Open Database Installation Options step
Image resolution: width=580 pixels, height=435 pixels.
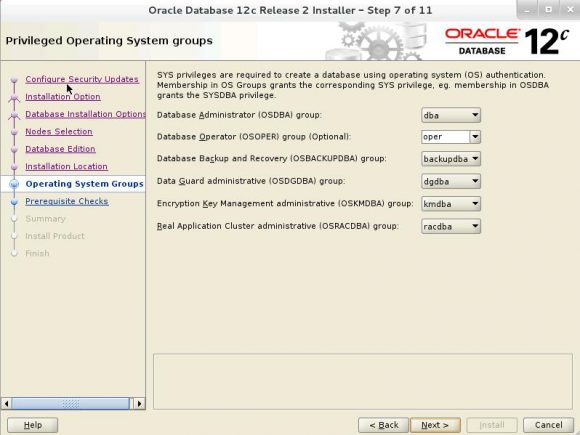pyautogui.click(x=85, y=114)
